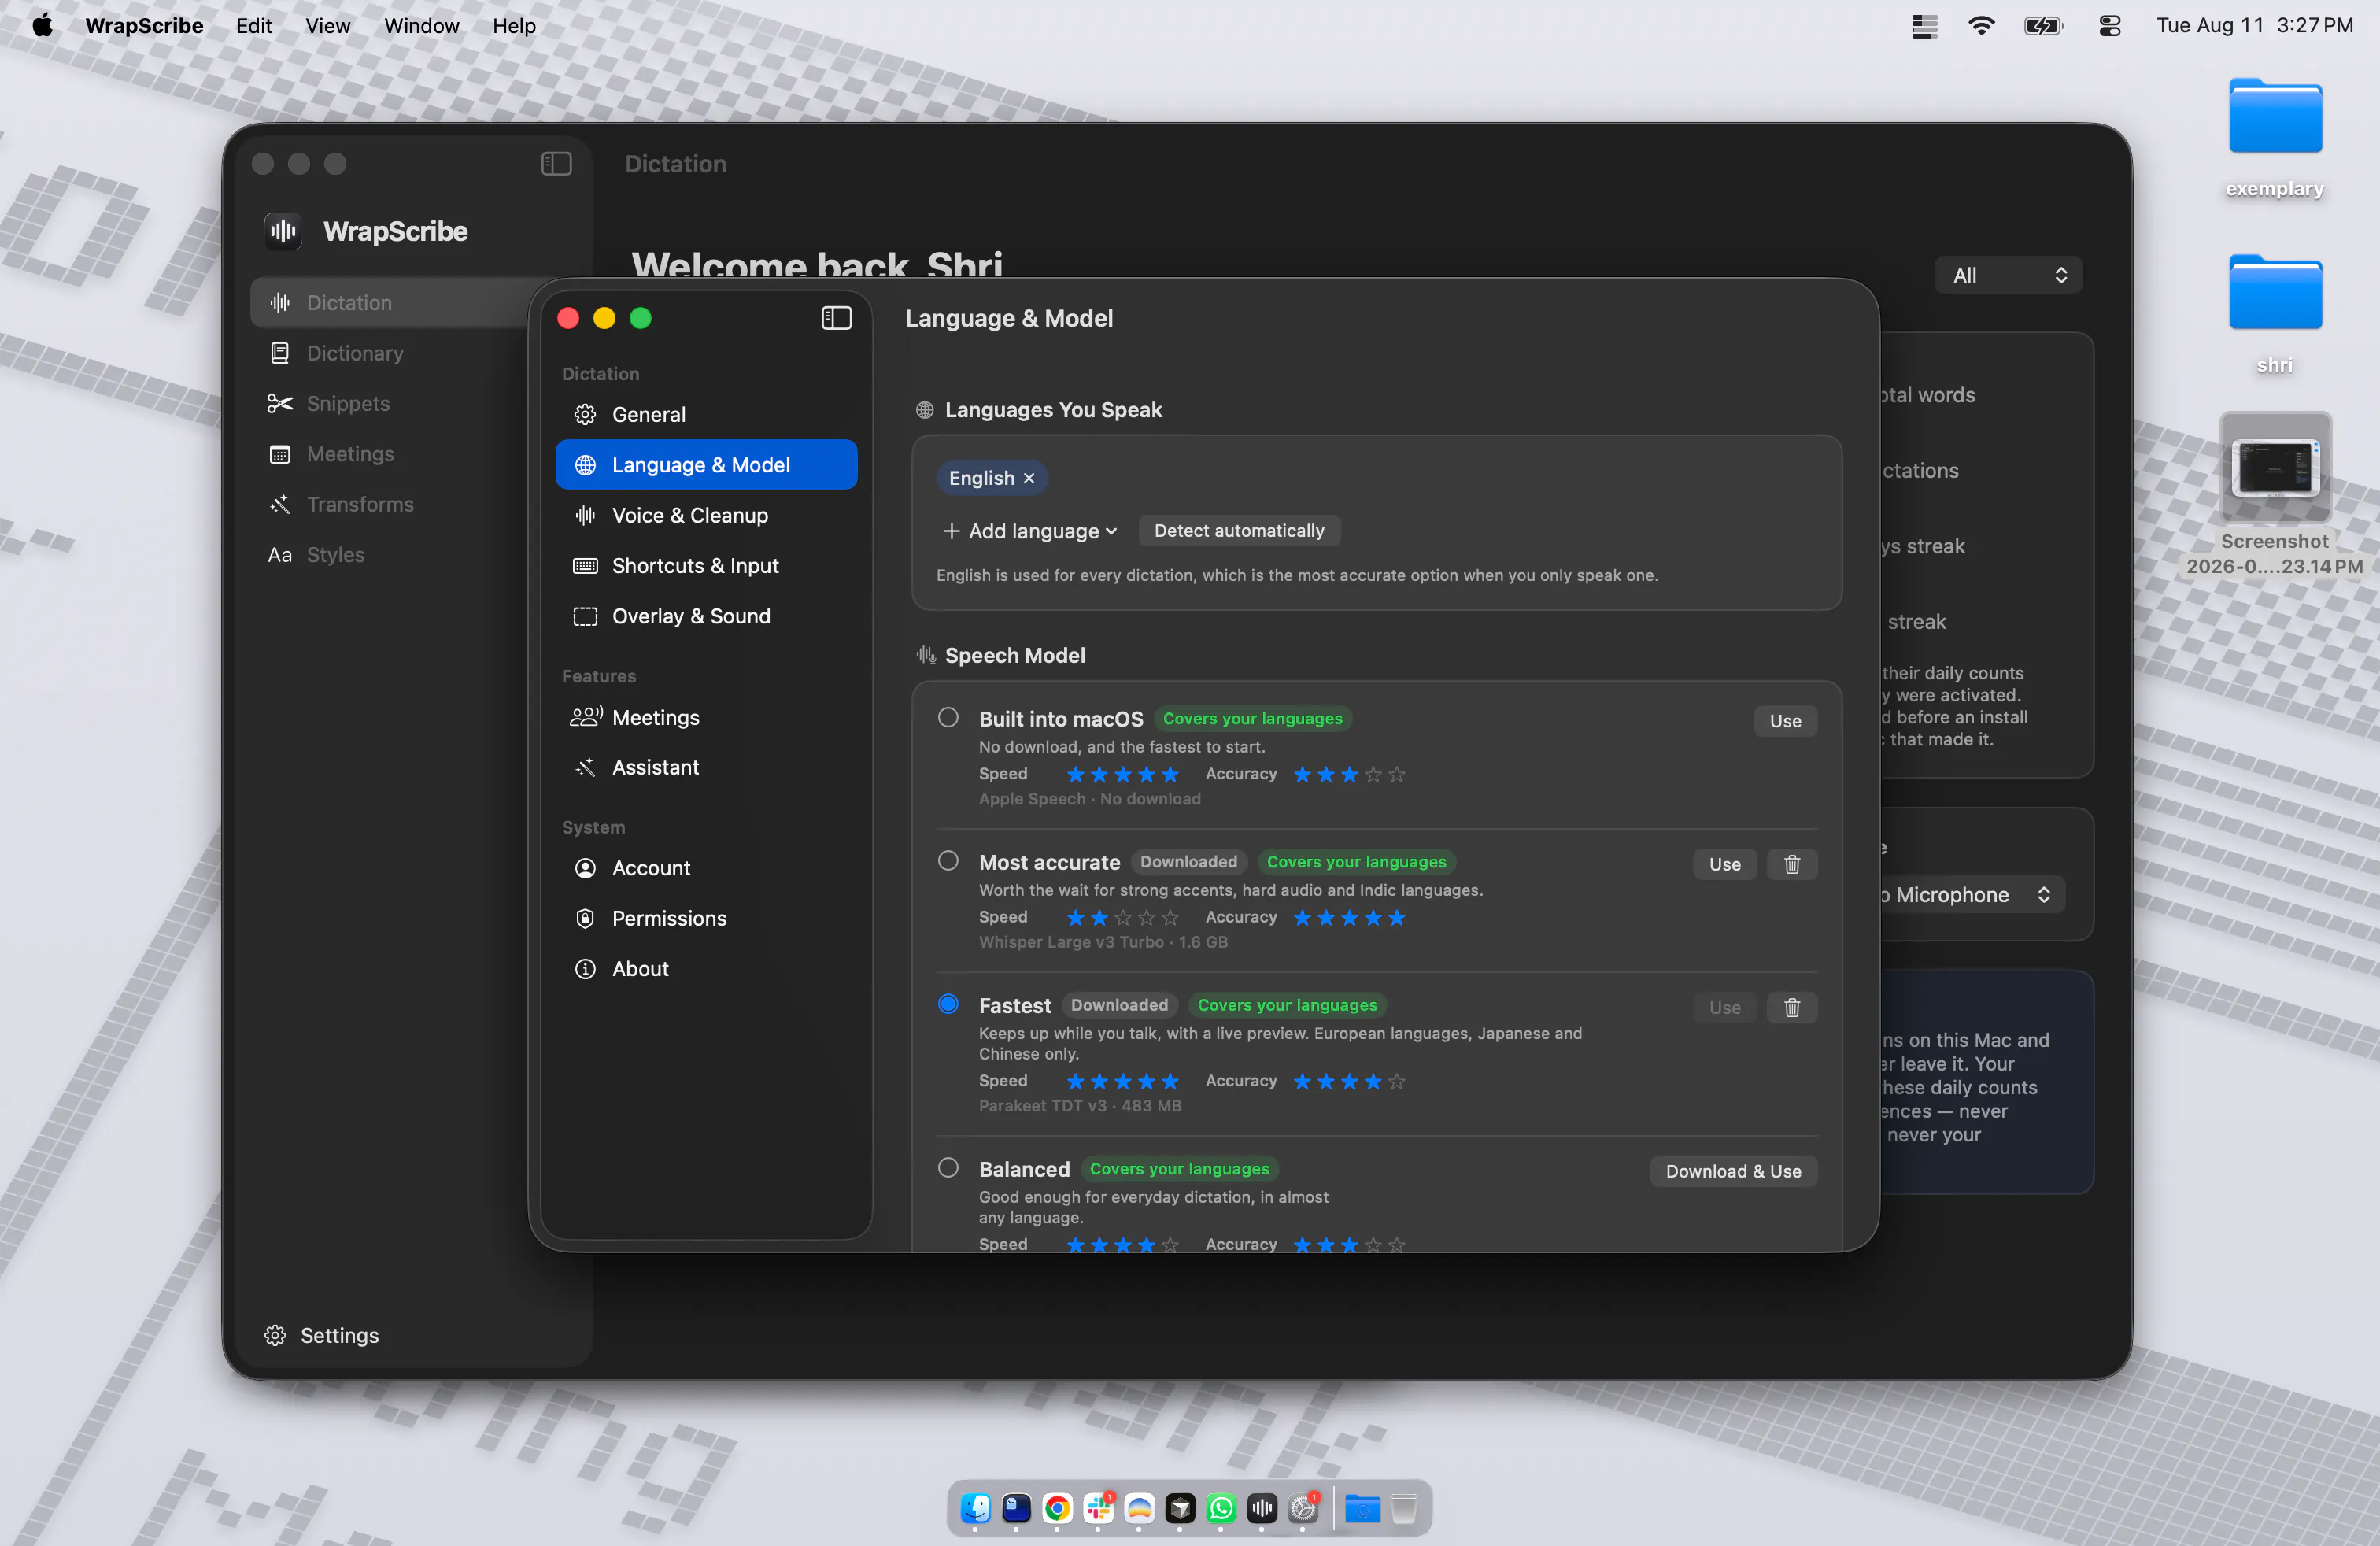Image resolution: width=2380 pixels, height=1546 pixels.
Task: Open Finder from the Dock
Action: pos(975,1507)
